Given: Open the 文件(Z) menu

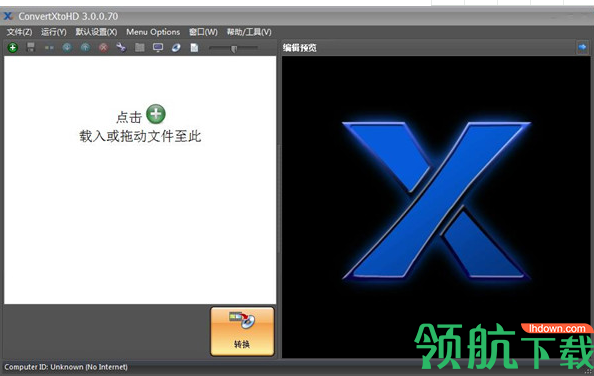Looking at the screenshot, I should pyautogui.click(x=19, y=32).
